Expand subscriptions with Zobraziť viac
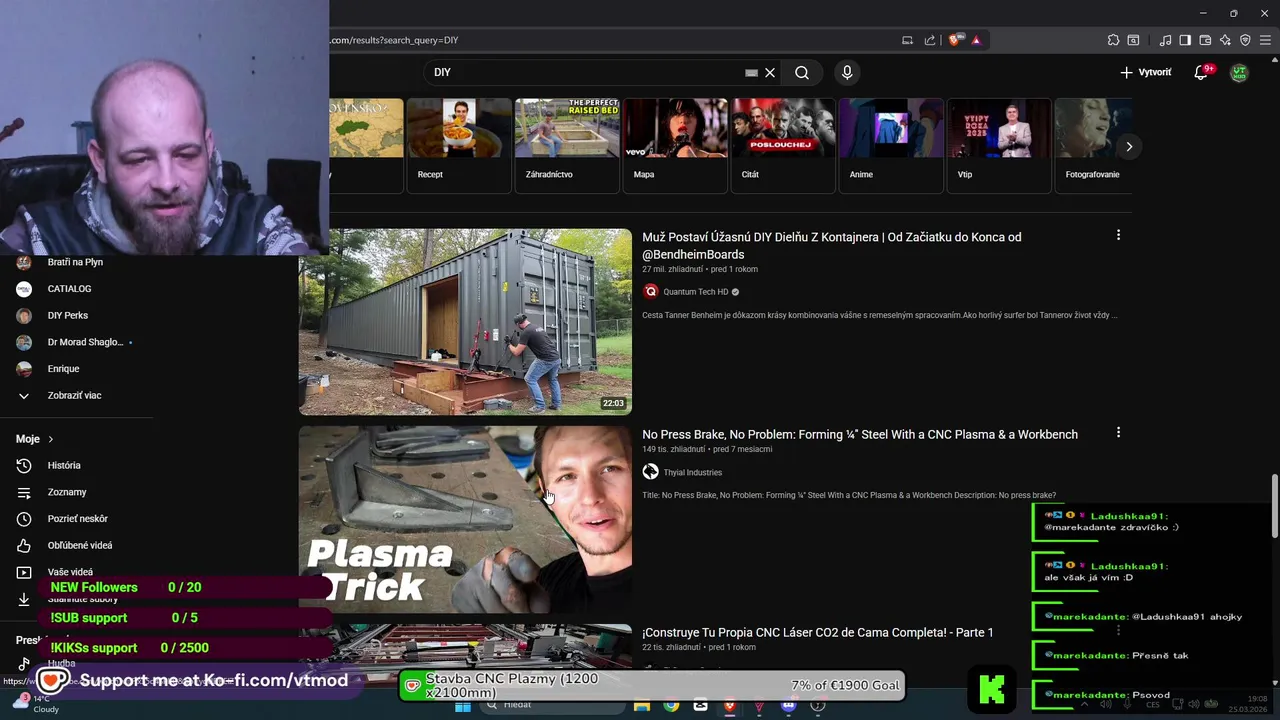Screen dimensions: 1280x720 pos(76,395)
